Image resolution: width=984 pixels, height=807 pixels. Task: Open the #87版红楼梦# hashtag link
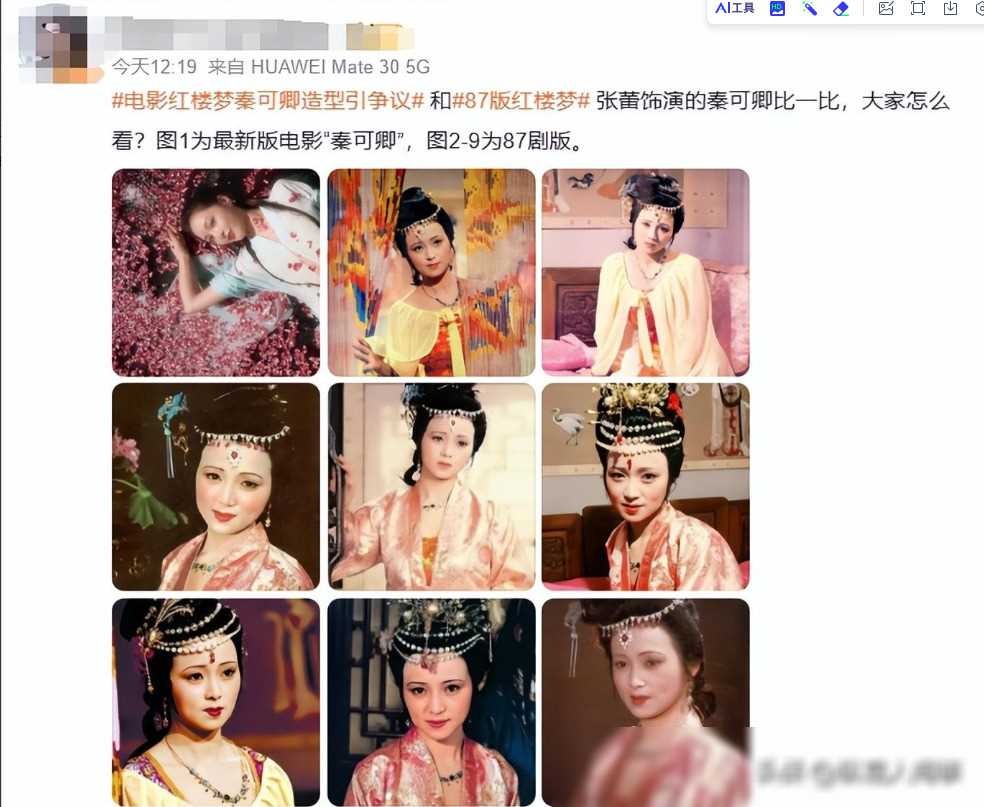click(x=521, y=100)
